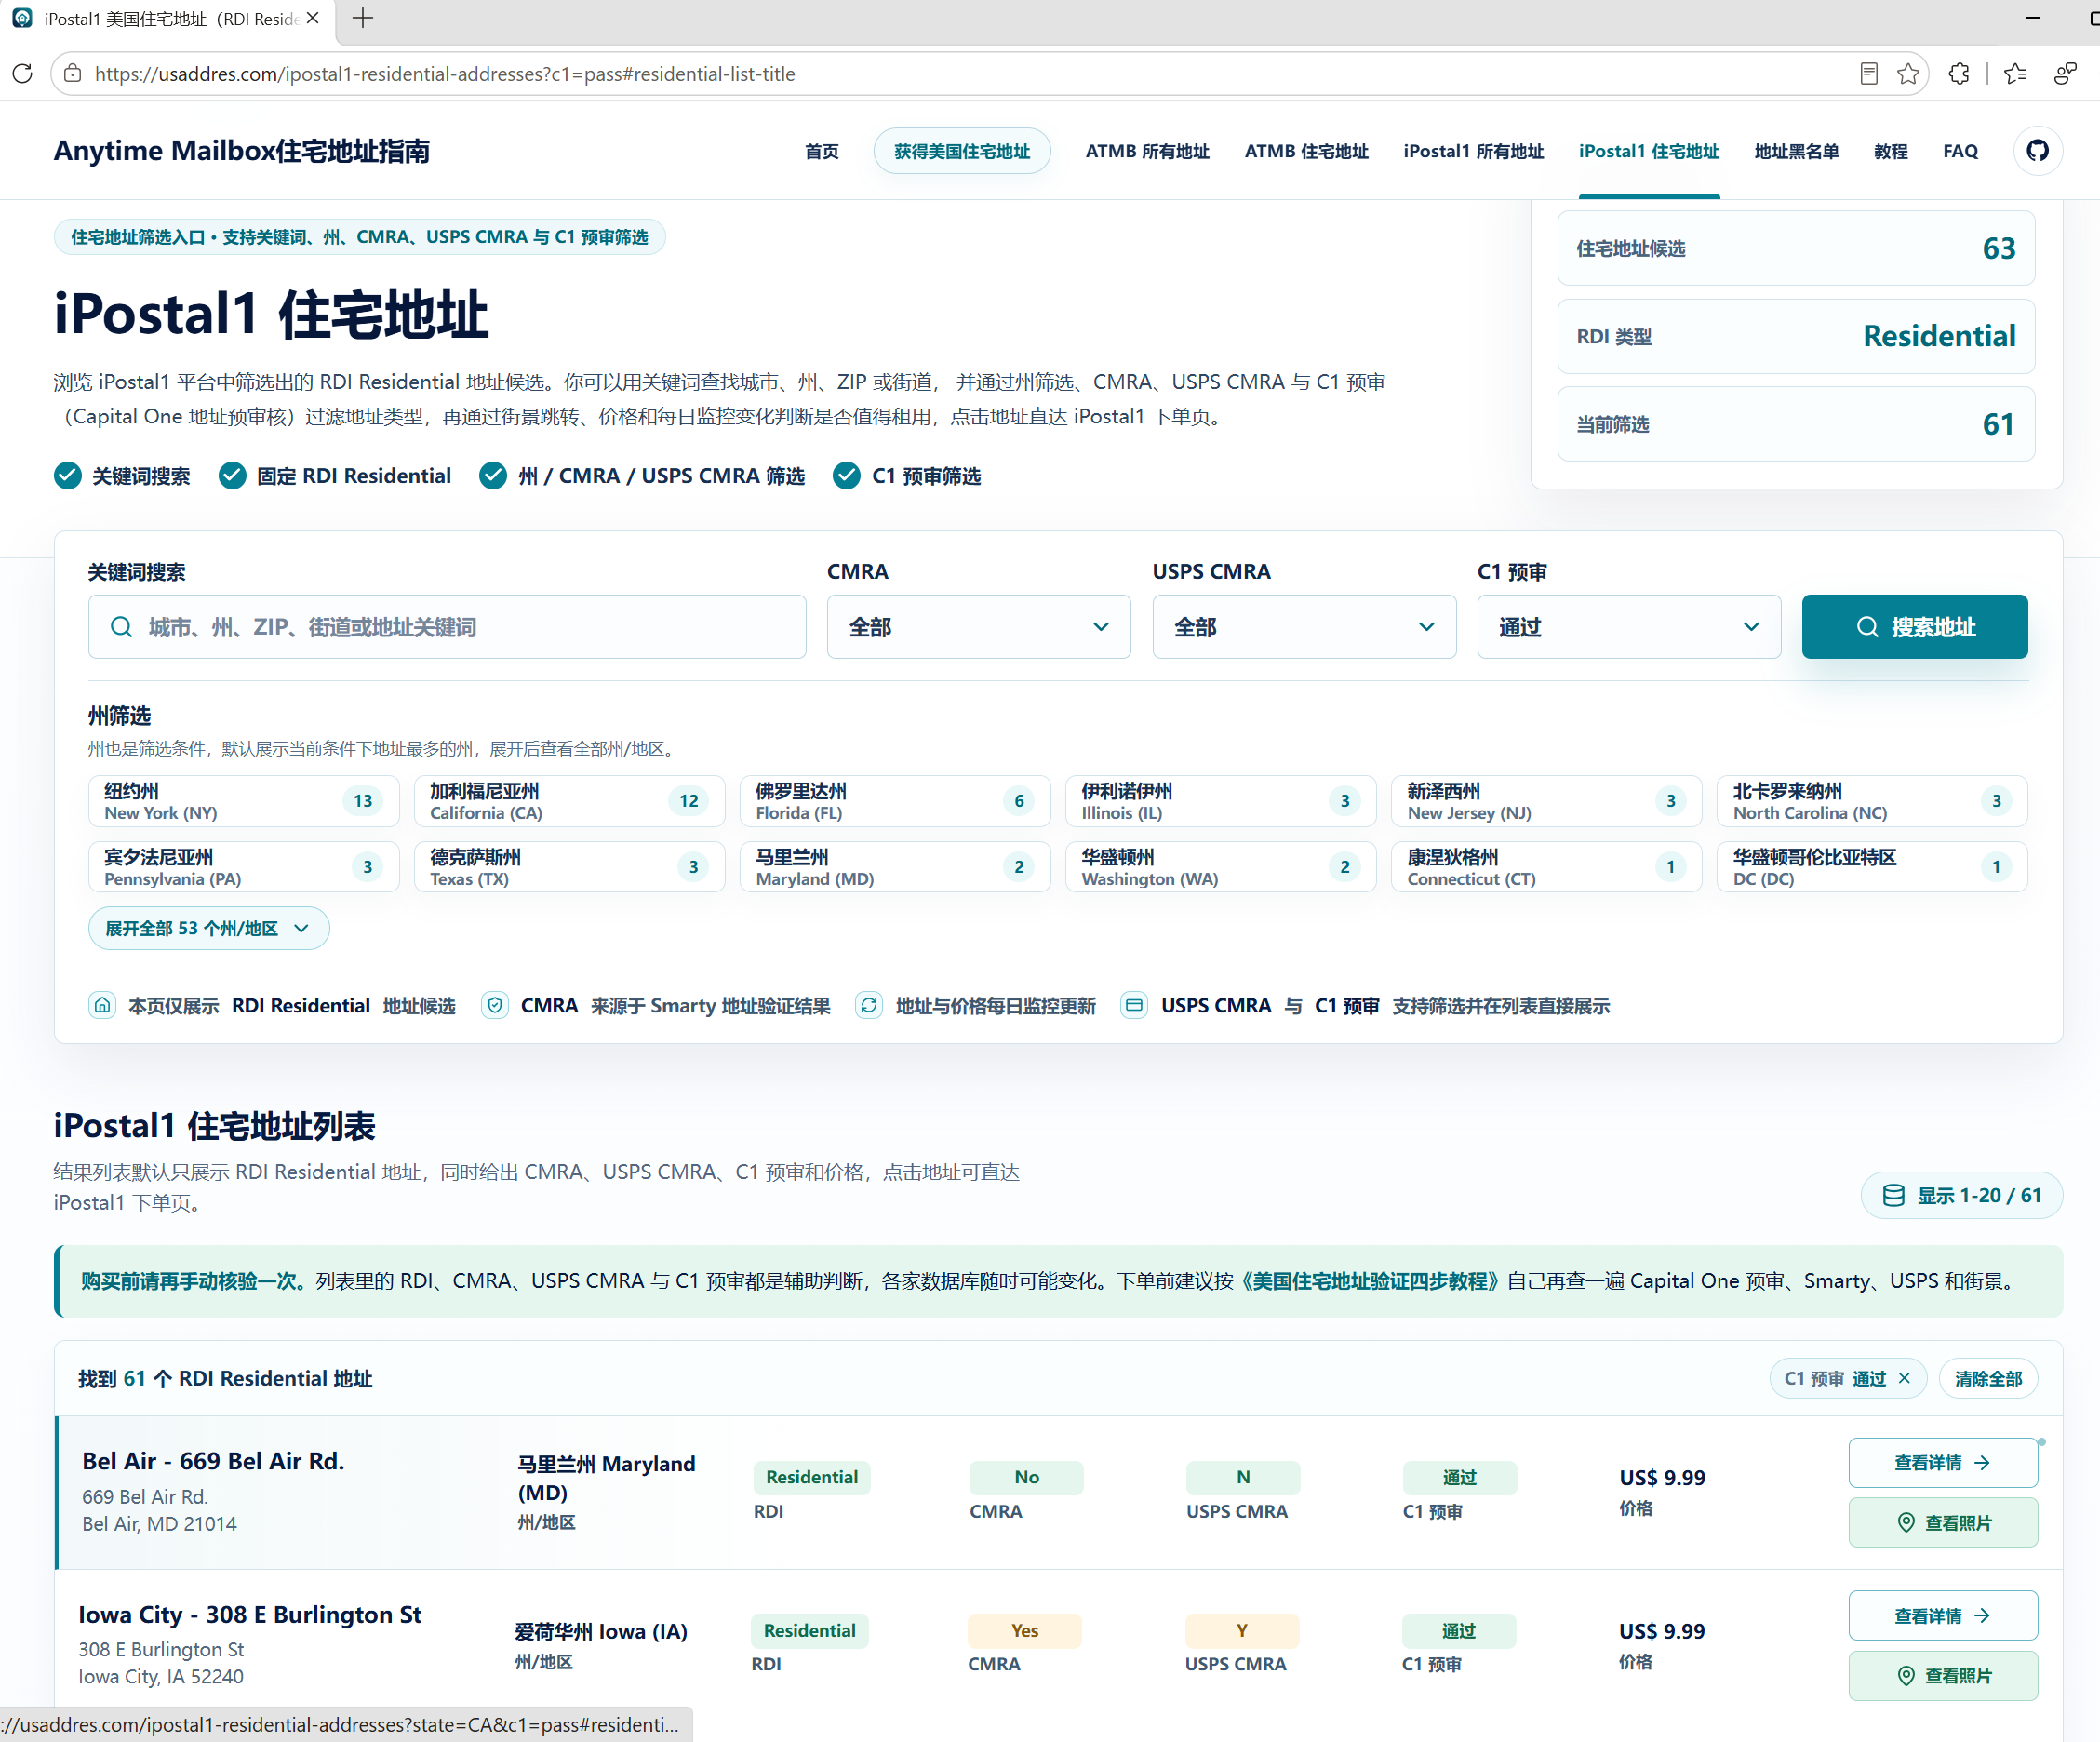Viewport: 2100px width, 1742px height.
Task: Click 清除全部 filters button
Action: (x=1988, y=1378)
